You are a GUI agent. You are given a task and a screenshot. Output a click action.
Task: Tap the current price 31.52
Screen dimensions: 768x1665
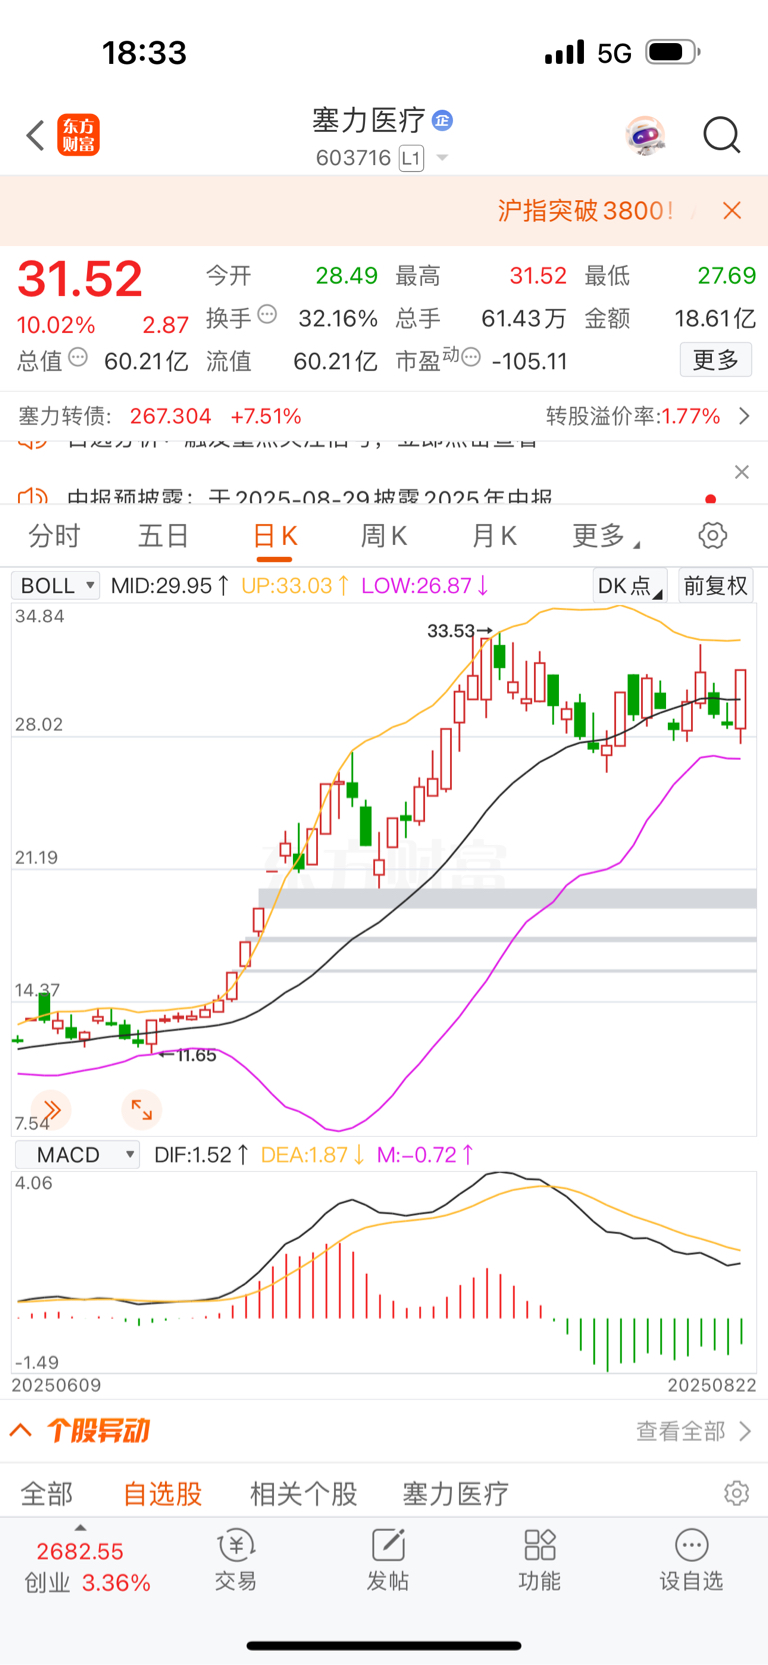[x=80, y=279]
